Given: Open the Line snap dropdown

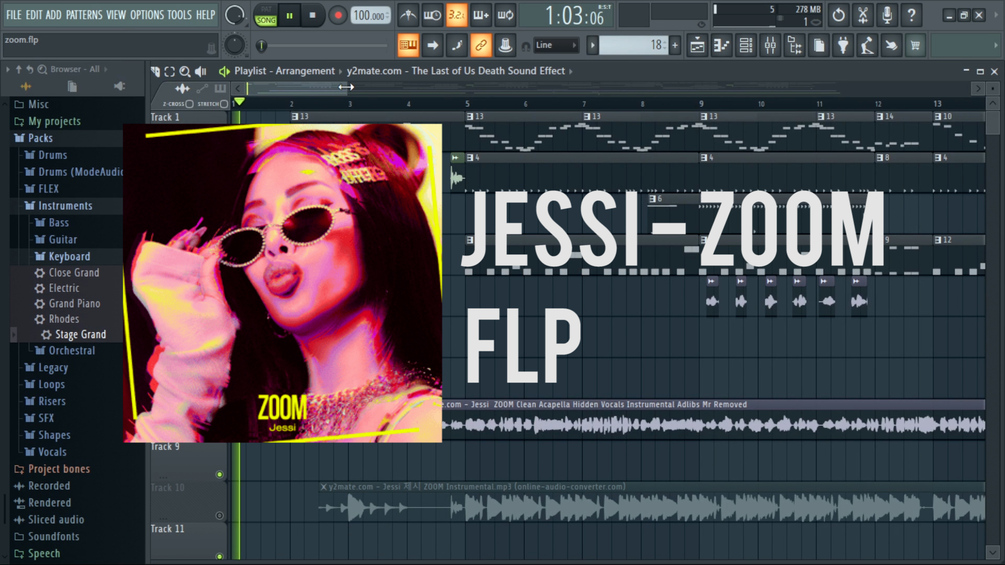Looking at the screenshot, I should [556, 45].
